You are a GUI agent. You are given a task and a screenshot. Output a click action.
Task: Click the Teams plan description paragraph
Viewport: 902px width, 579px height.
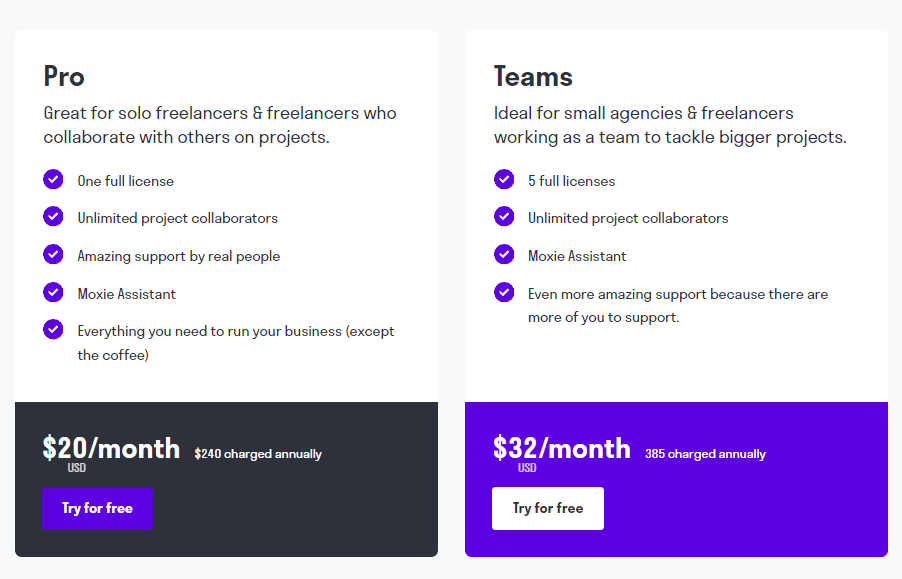click(x=670, y=125)
